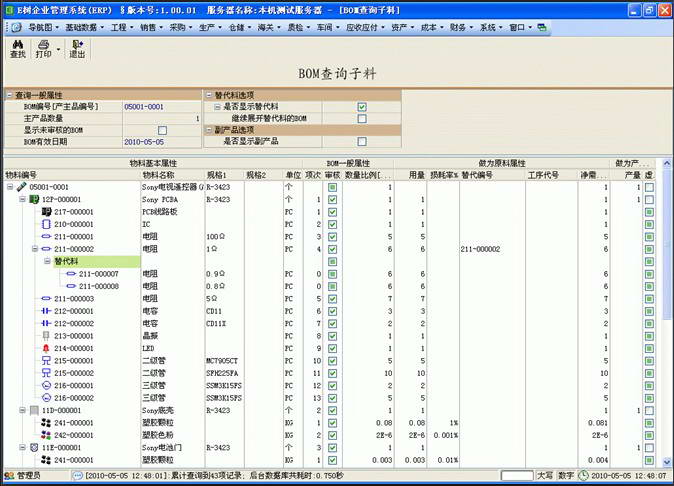The image size is (674, 486).
Task: Select the 11E-000001 battery door icon
Action: [34, 448]
